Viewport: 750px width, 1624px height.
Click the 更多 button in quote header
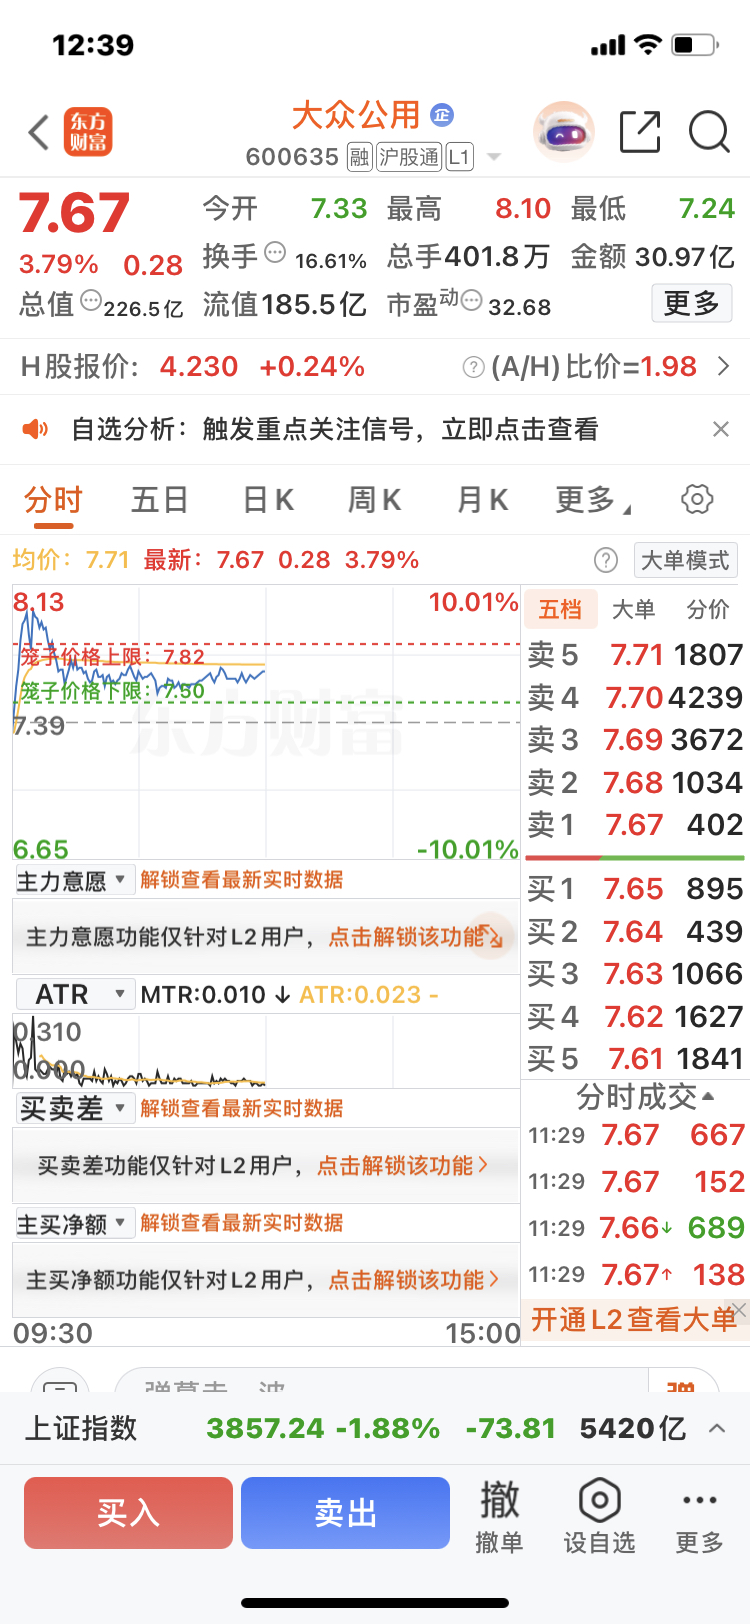pos(692,303)
